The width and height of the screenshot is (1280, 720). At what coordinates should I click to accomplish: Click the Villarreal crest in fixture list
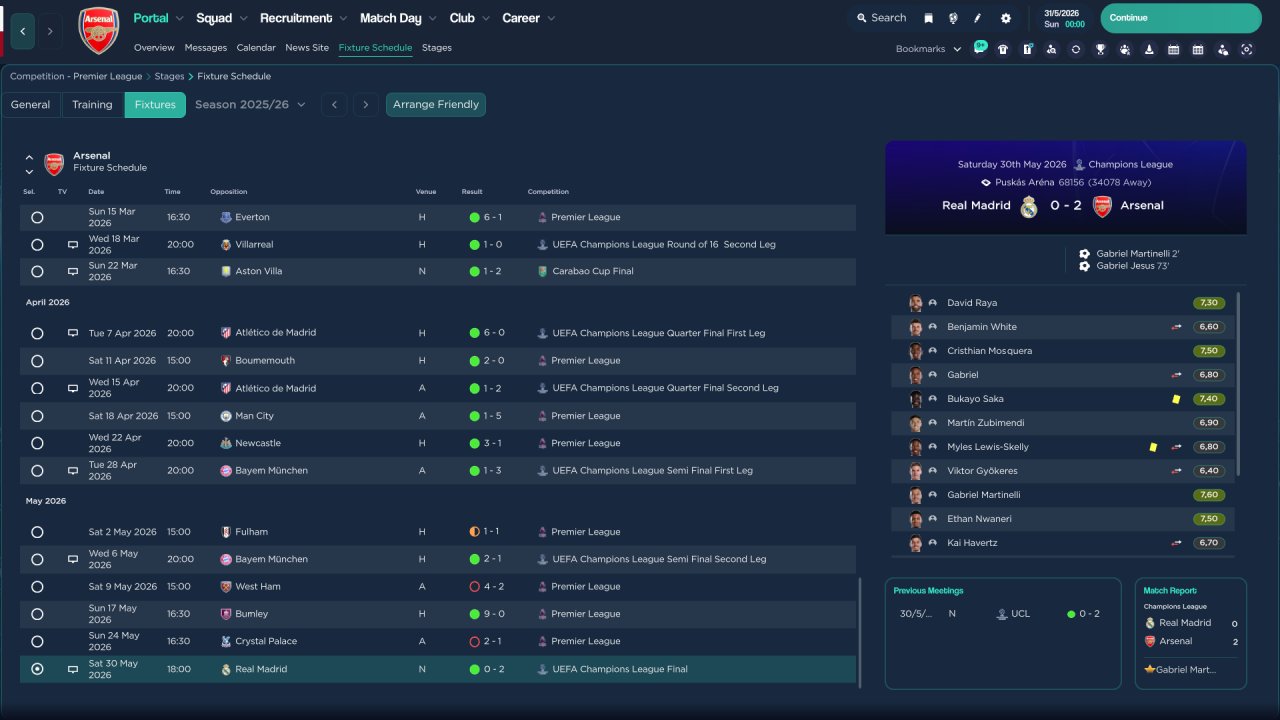coord(226,244)
